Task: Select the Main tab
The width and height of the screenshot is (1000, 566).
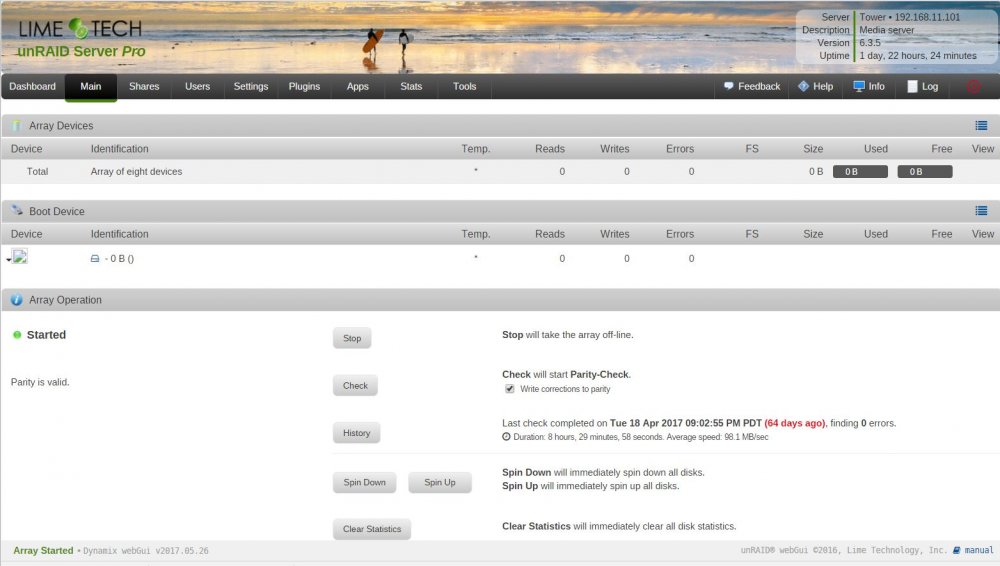Action: point(91,86)
